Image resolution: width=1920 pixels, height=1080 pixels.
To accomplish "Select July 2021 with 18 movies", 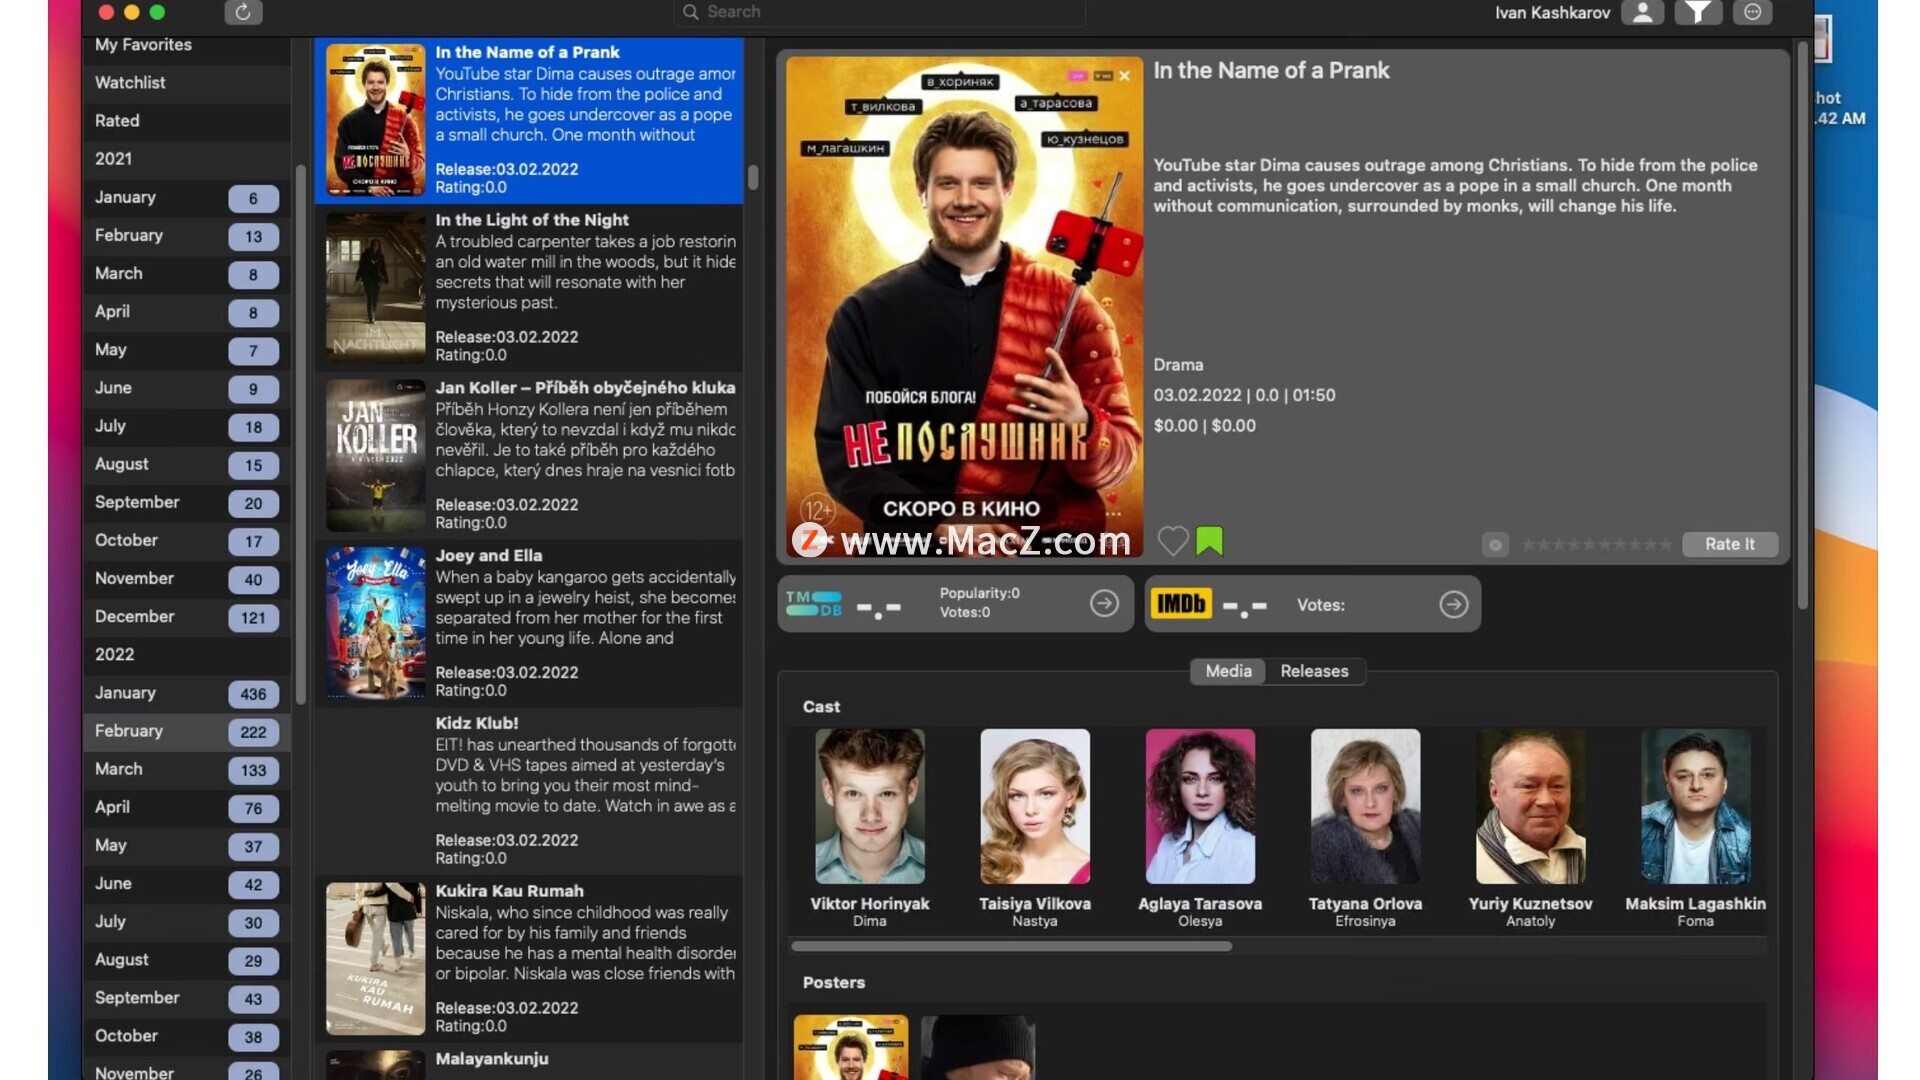I will click(x=186, y=426).
